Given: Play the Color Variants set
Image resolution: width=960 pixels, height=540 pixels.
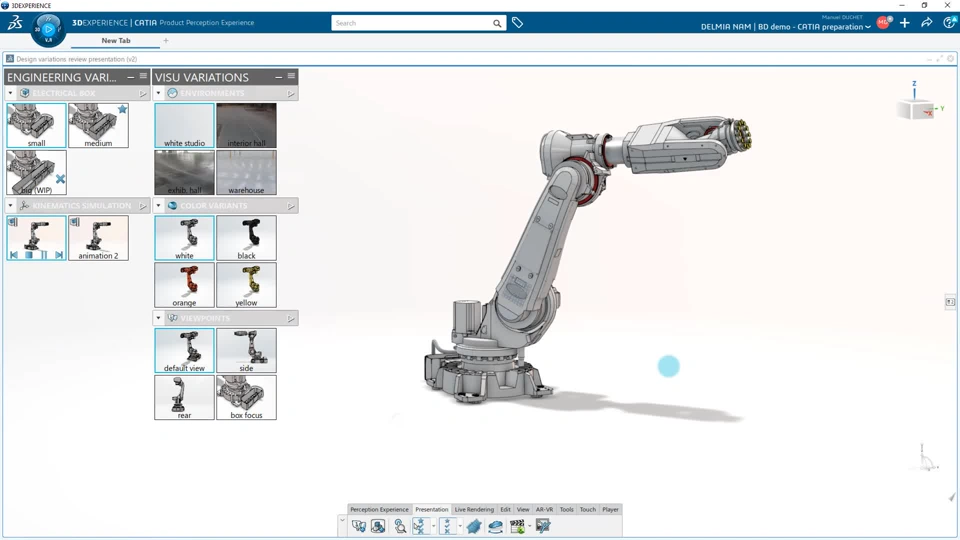Looking at the screenshot, I should pos(291,206).
